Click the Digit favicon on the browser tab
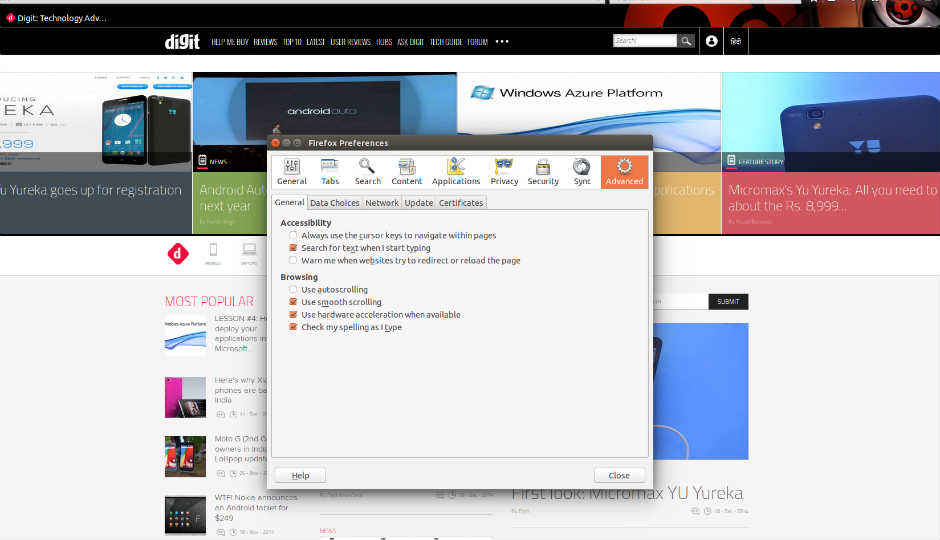Screen dimensions: 940x540 (10, 18)
